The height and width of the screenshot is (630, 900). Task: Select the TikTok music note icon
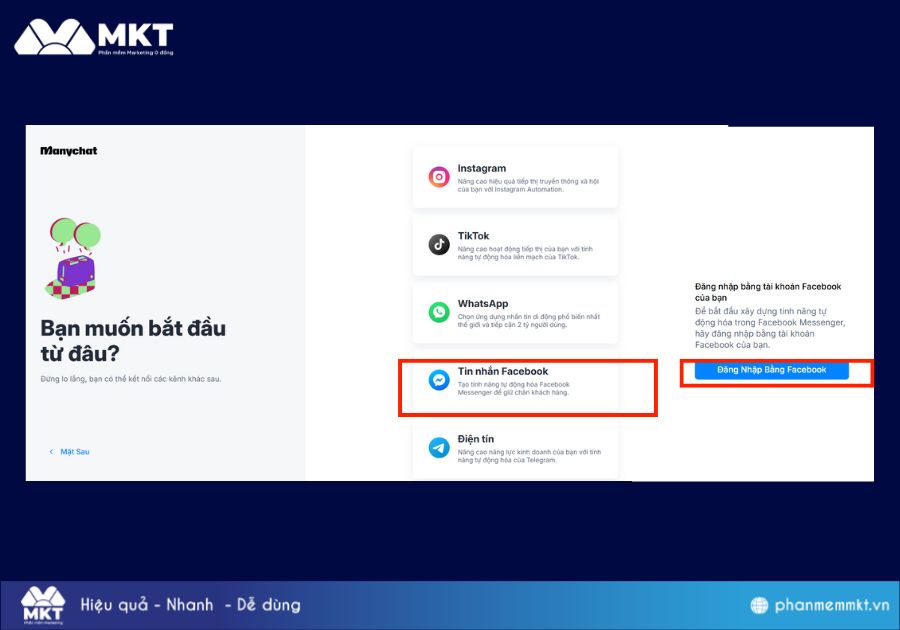439,245
